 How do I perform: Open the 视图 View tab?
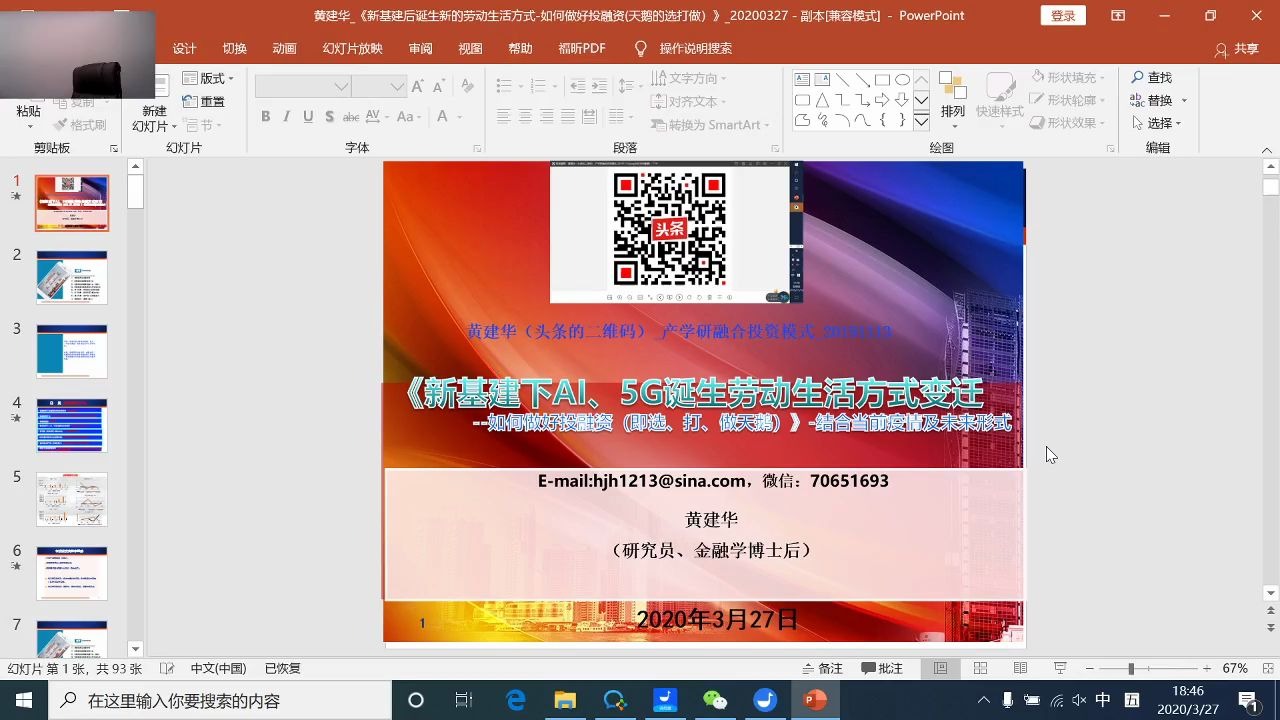point(471,48)
